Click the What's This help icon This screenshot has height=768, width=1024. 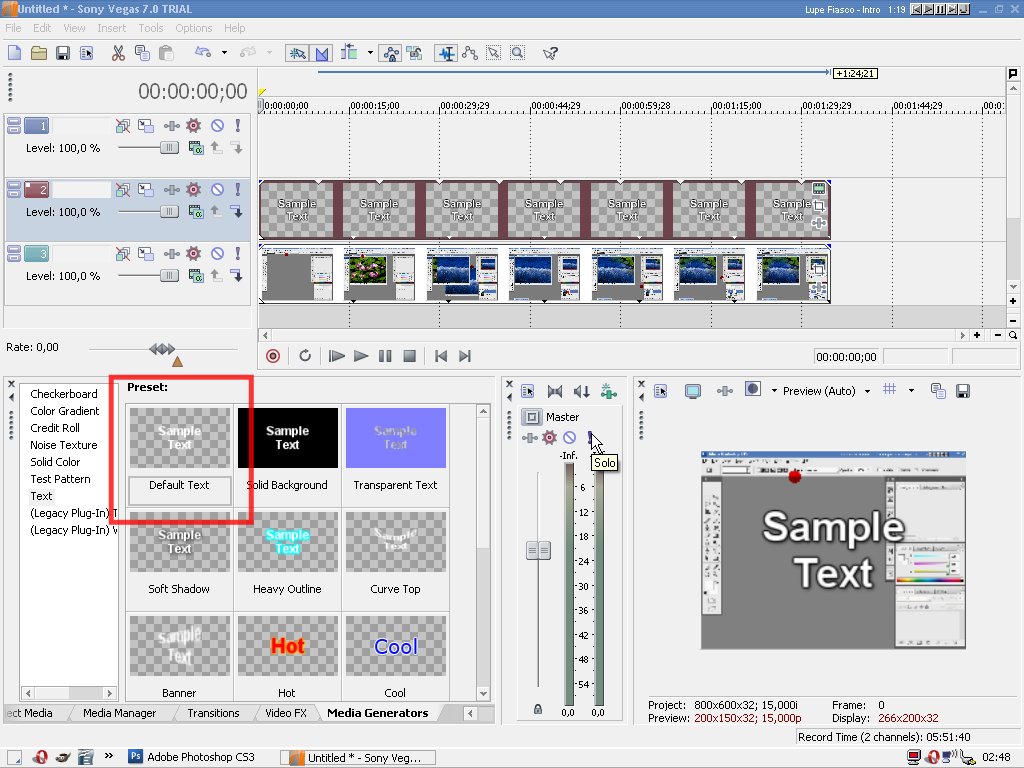[550, 53]
